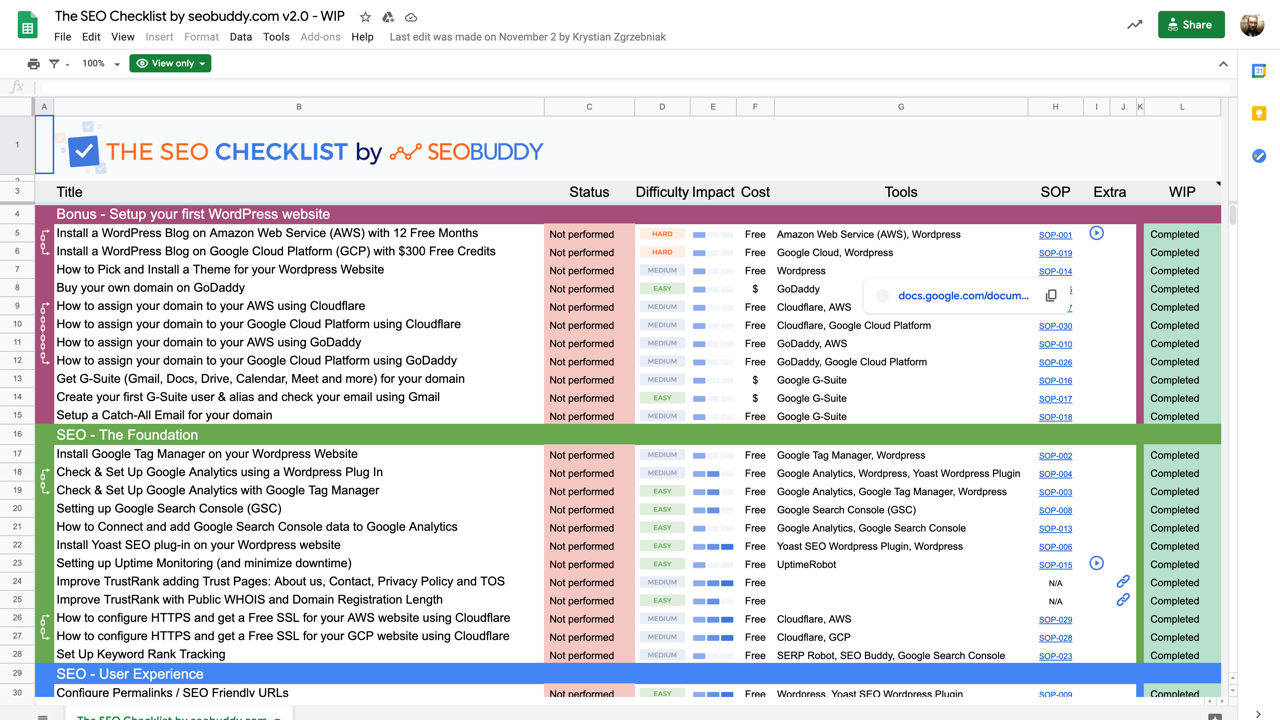Expand the View only mode dropdown
The height and width of the screenshot is (720, 1280).
[169, 63]
